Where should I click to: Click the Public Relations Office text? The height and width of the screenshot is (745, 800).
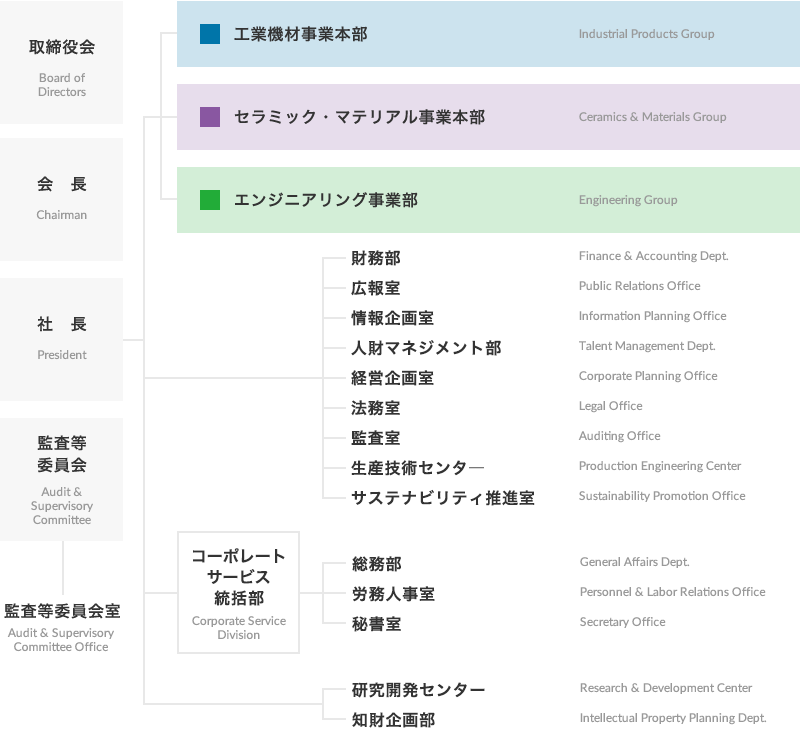click(640, 286)
